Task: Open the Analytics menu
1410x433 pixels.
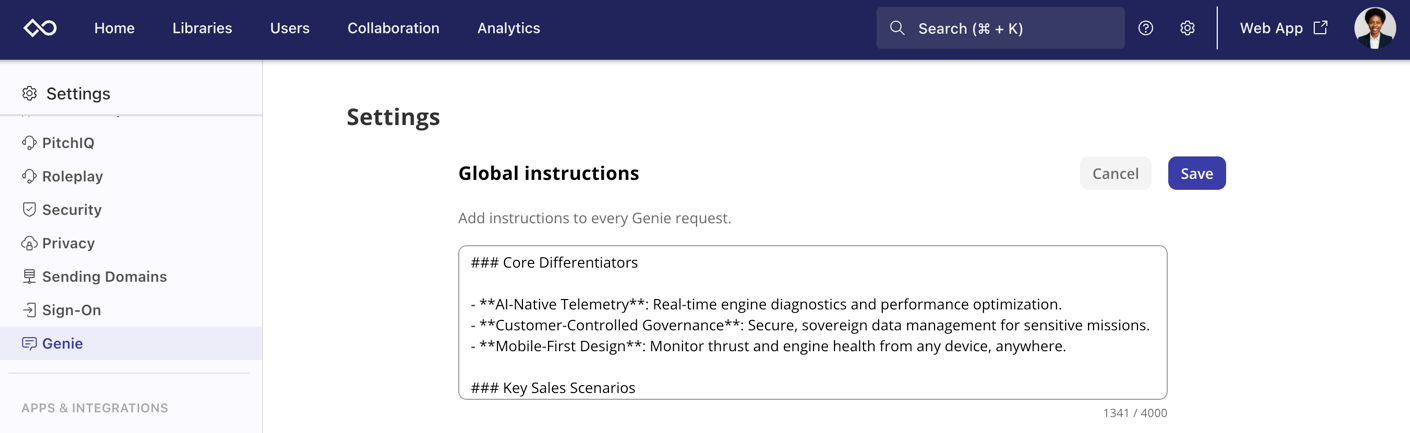Action: point(508,28)
